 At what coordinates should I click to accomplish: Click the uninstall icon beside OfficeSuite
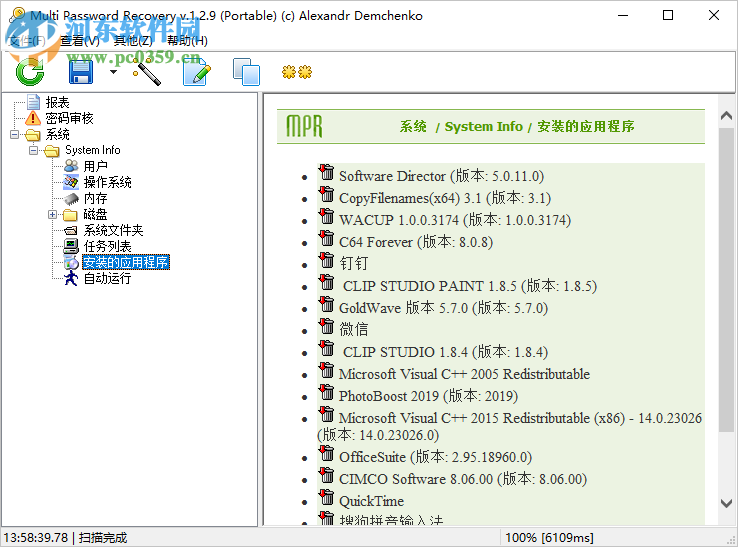pyautogui.click(x=326, y=453)
